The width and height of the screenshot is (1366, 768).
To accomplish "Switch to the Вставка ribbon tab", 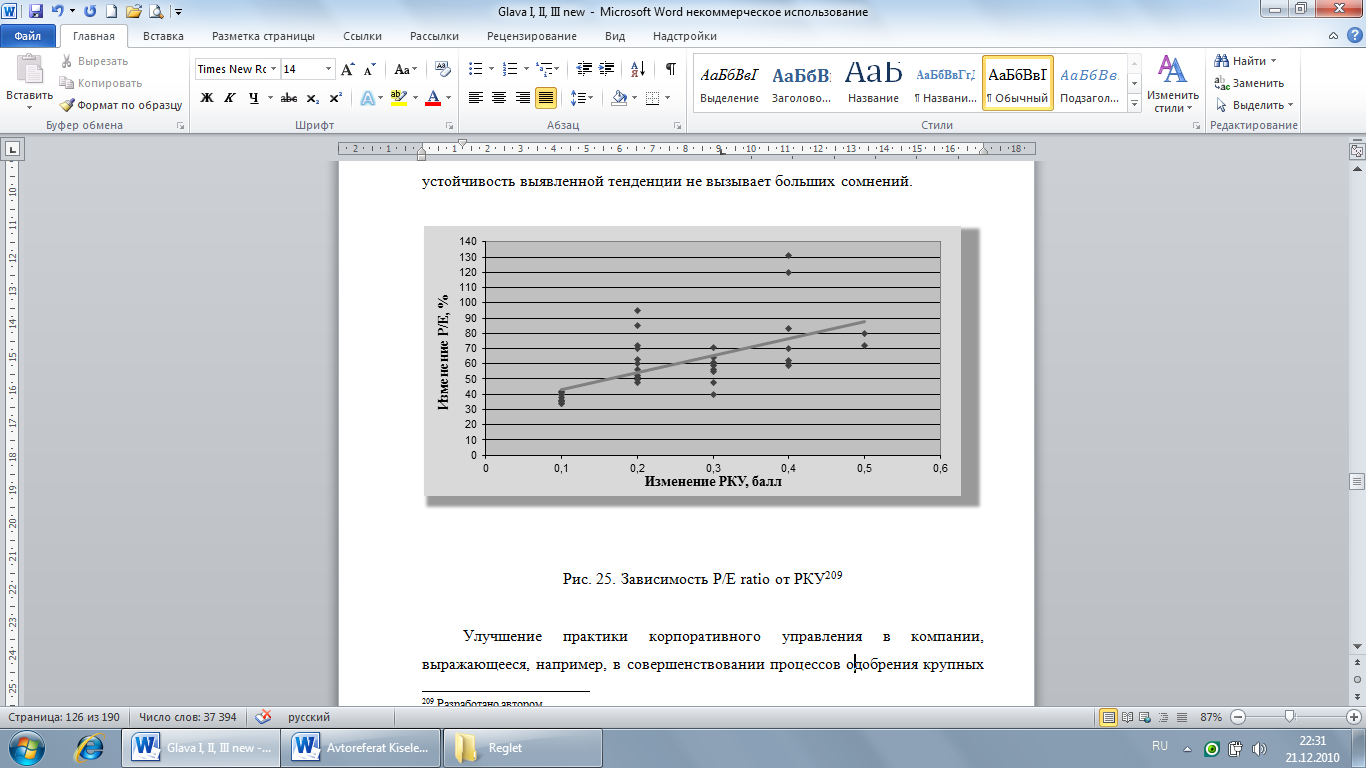I will coord(163,36).
